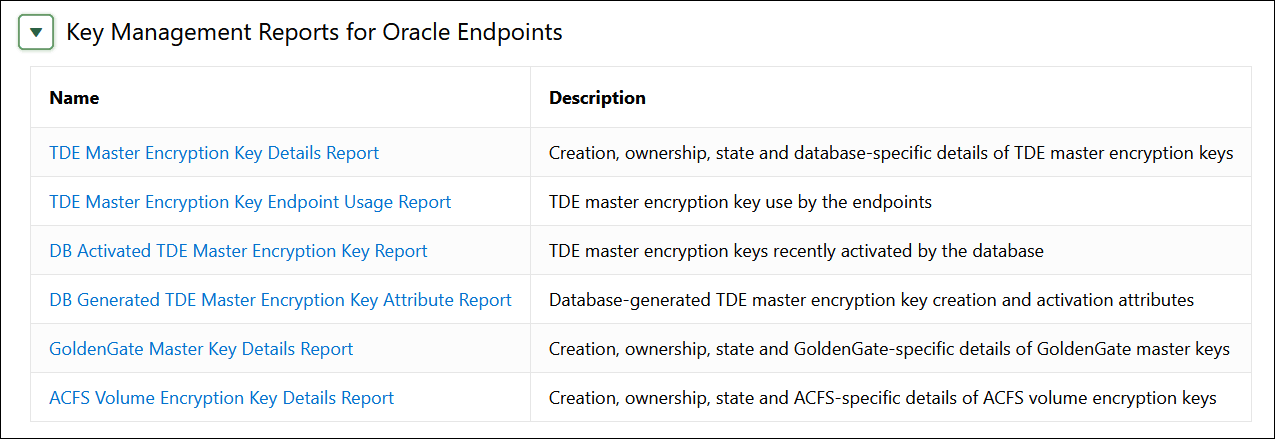This screenshot has width=1275, height=439.
Task: Click the Description column header
Action: (x=597, y=98)
